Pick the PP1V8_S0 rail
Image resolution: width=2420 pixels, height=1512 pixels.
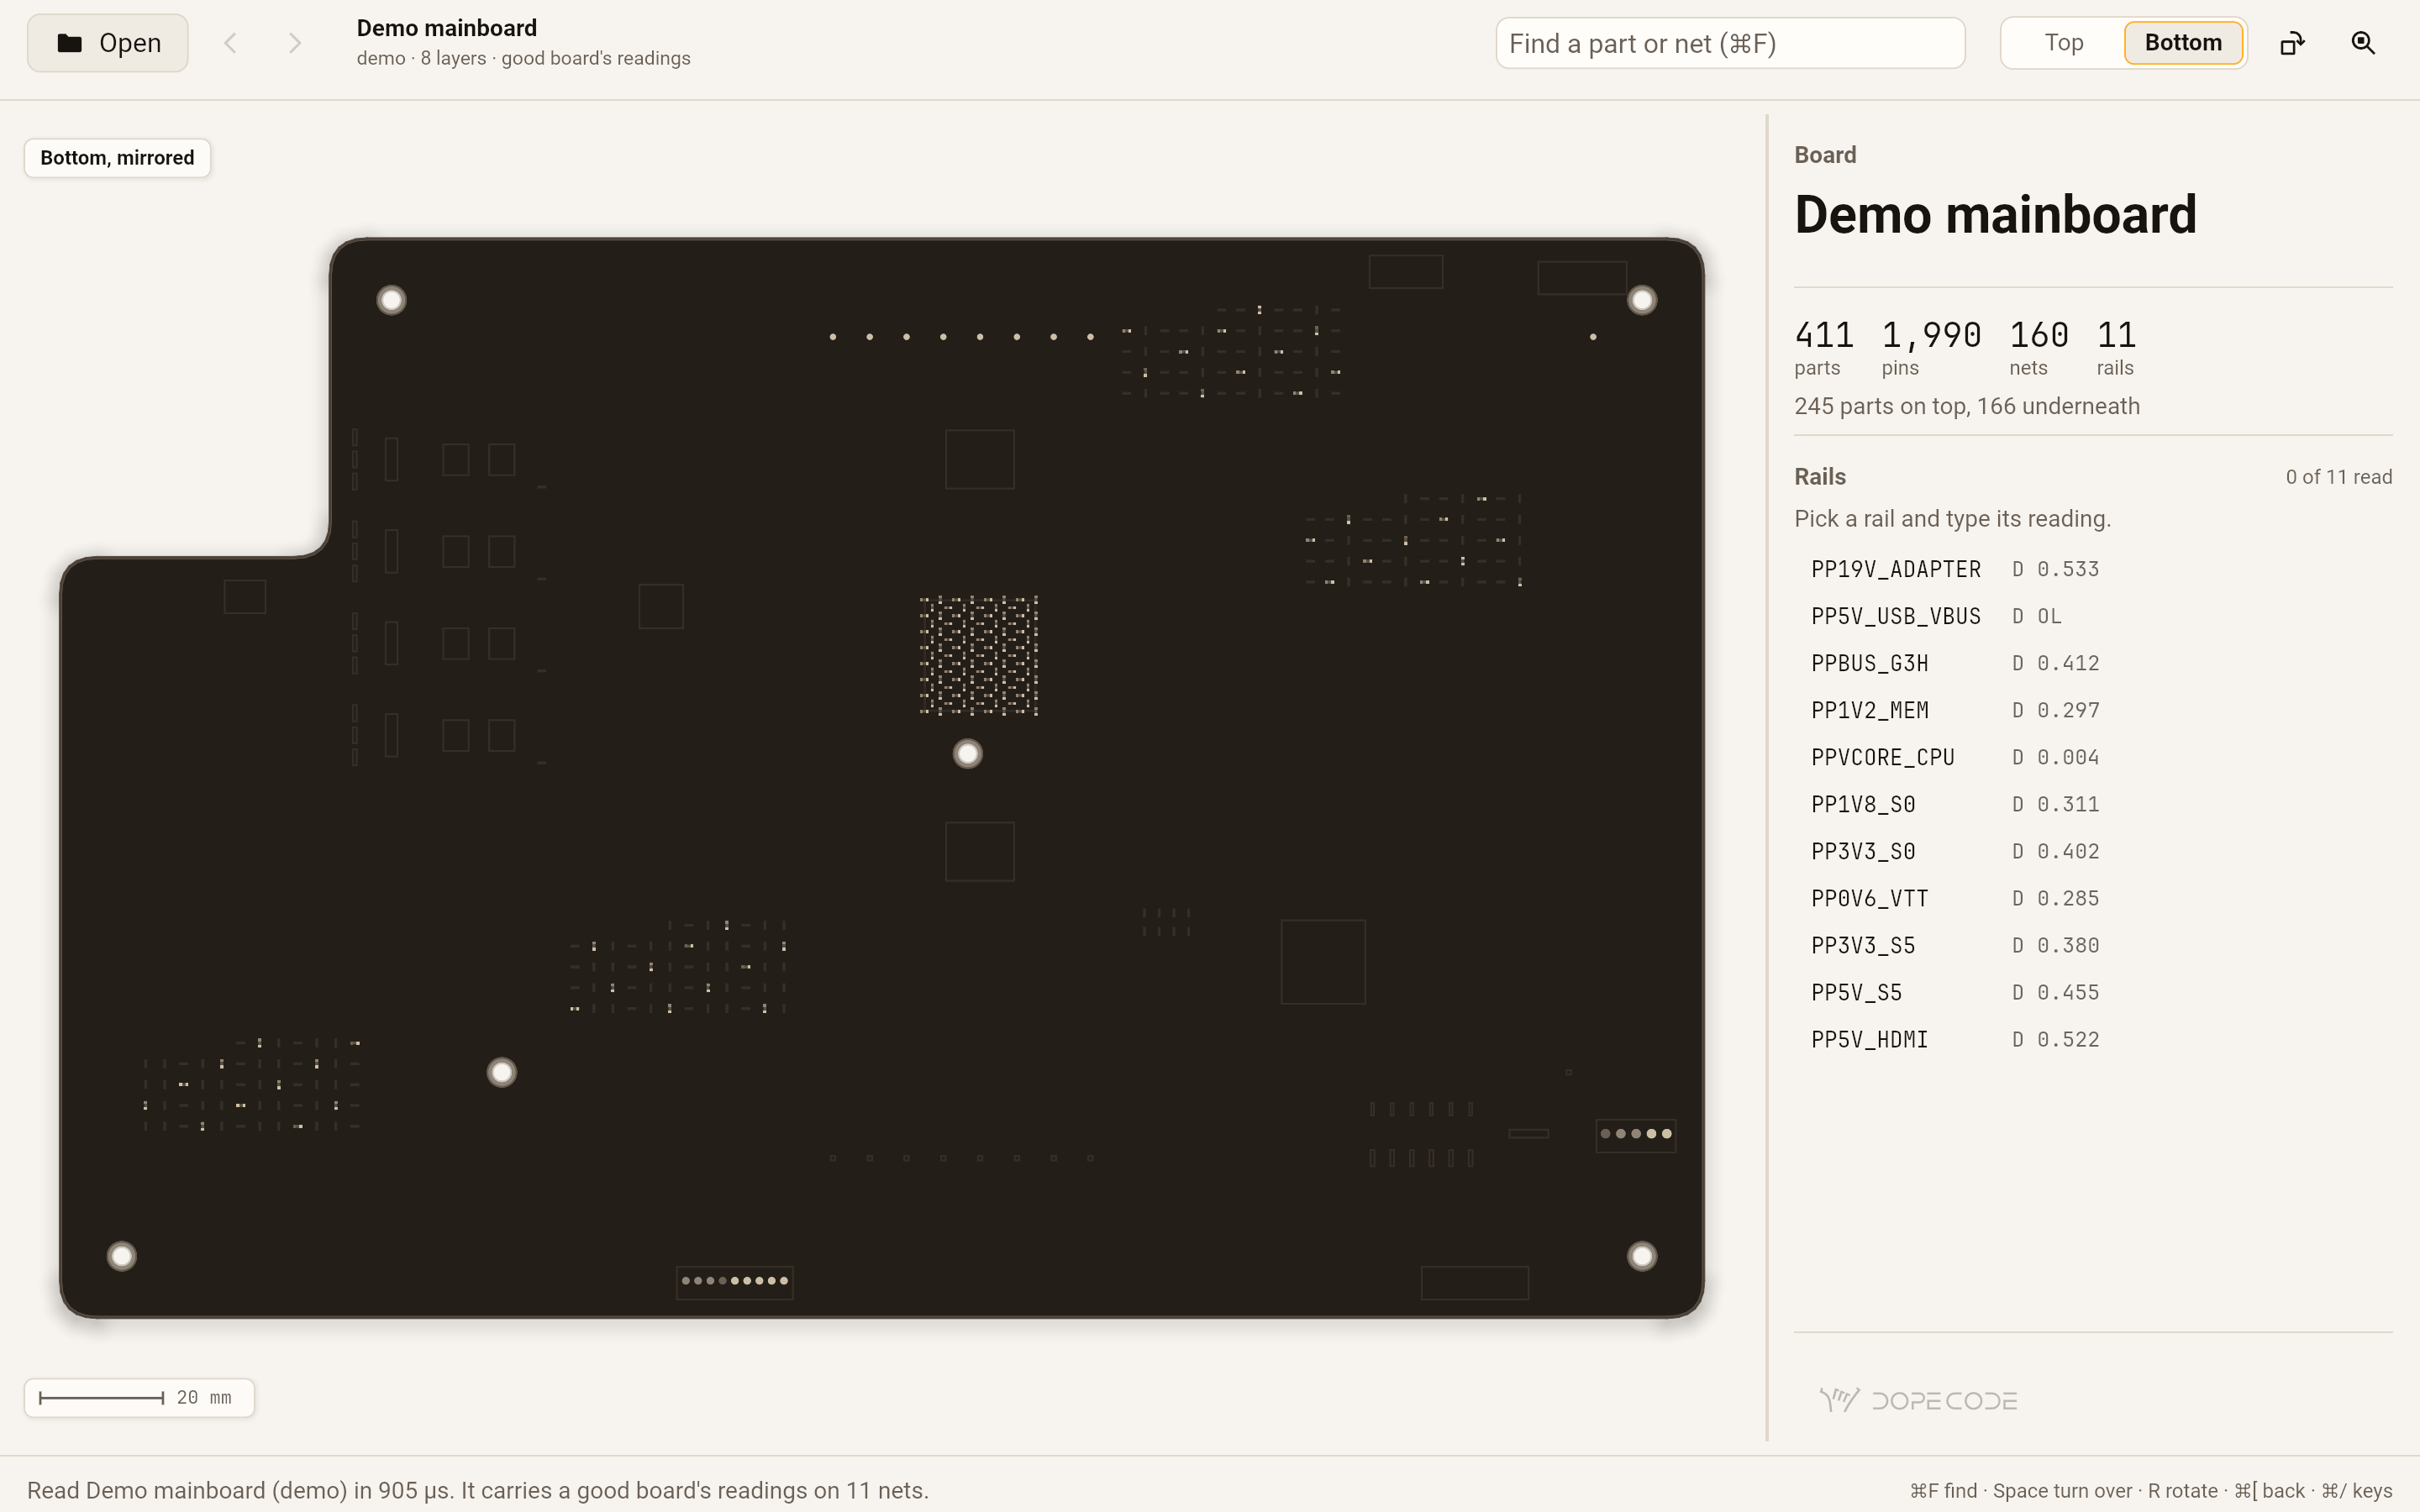[x=2093, y=804]
